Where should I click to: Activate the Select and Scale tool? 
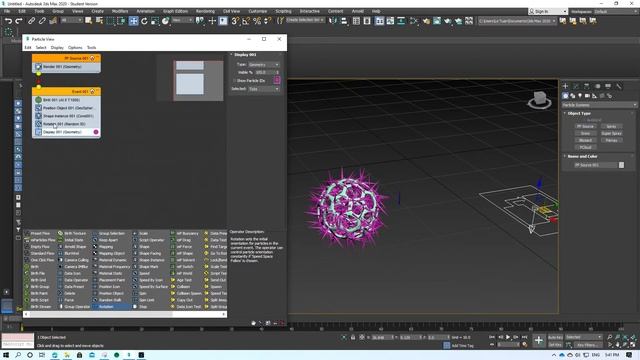[x=155, y=20]
